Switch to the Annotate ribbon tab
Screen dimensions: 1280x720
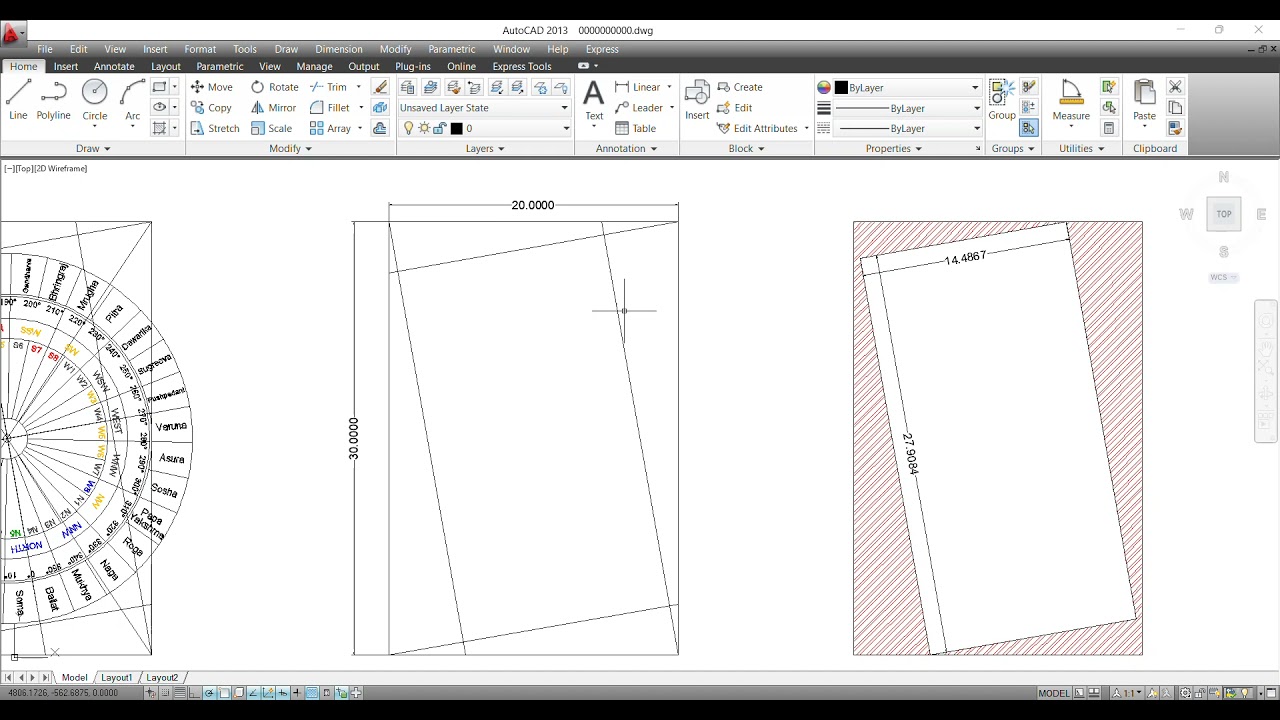[x=114, y=66]
